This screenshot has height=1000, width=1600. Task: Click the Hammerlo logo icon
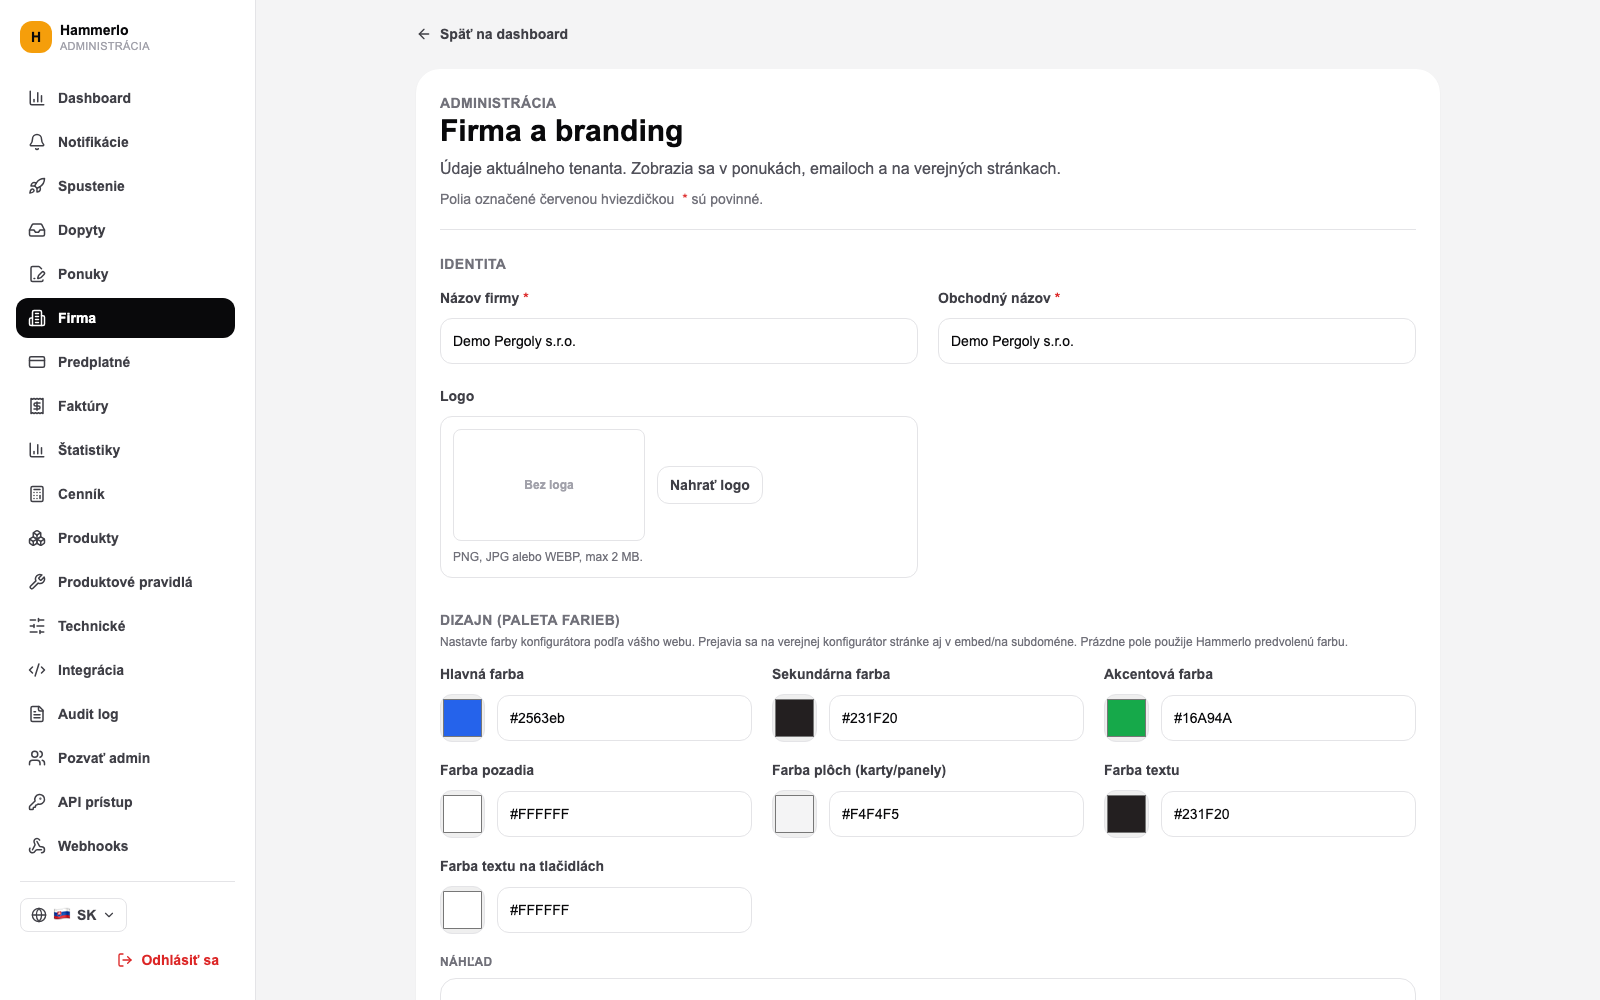pos(36,37)
